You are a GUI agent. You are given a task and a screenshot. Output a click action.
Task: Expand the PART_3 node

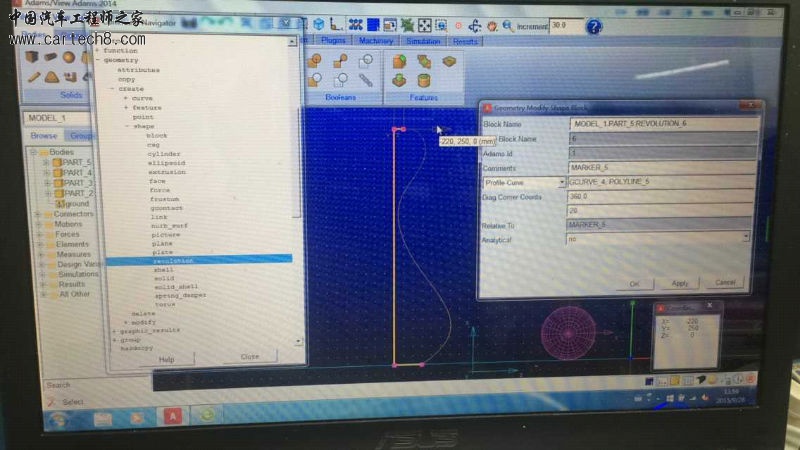47,183
